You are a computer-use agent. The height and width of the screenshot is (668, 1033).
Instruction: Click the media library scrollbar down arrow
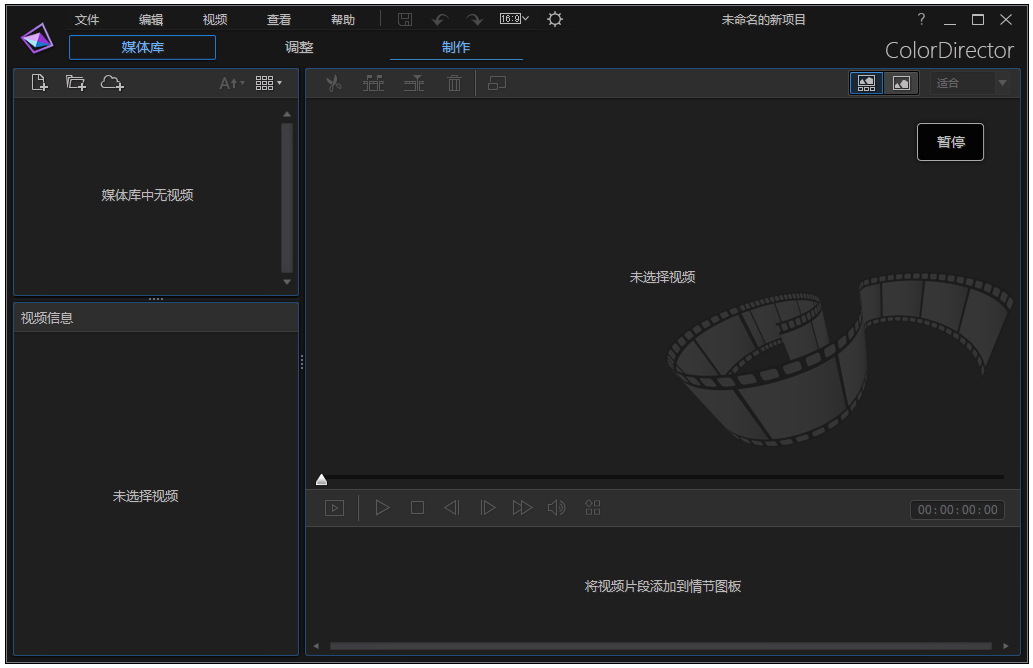coord(287,282)
